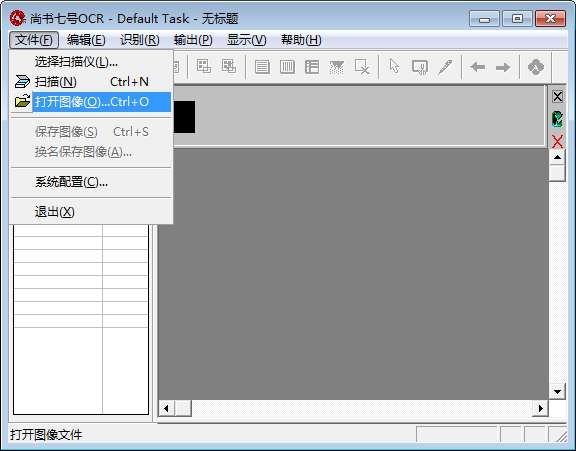Select the dotted image region tool
Image resolution: width=576 pixels, height=451 pixels.
tap(337, 67)
